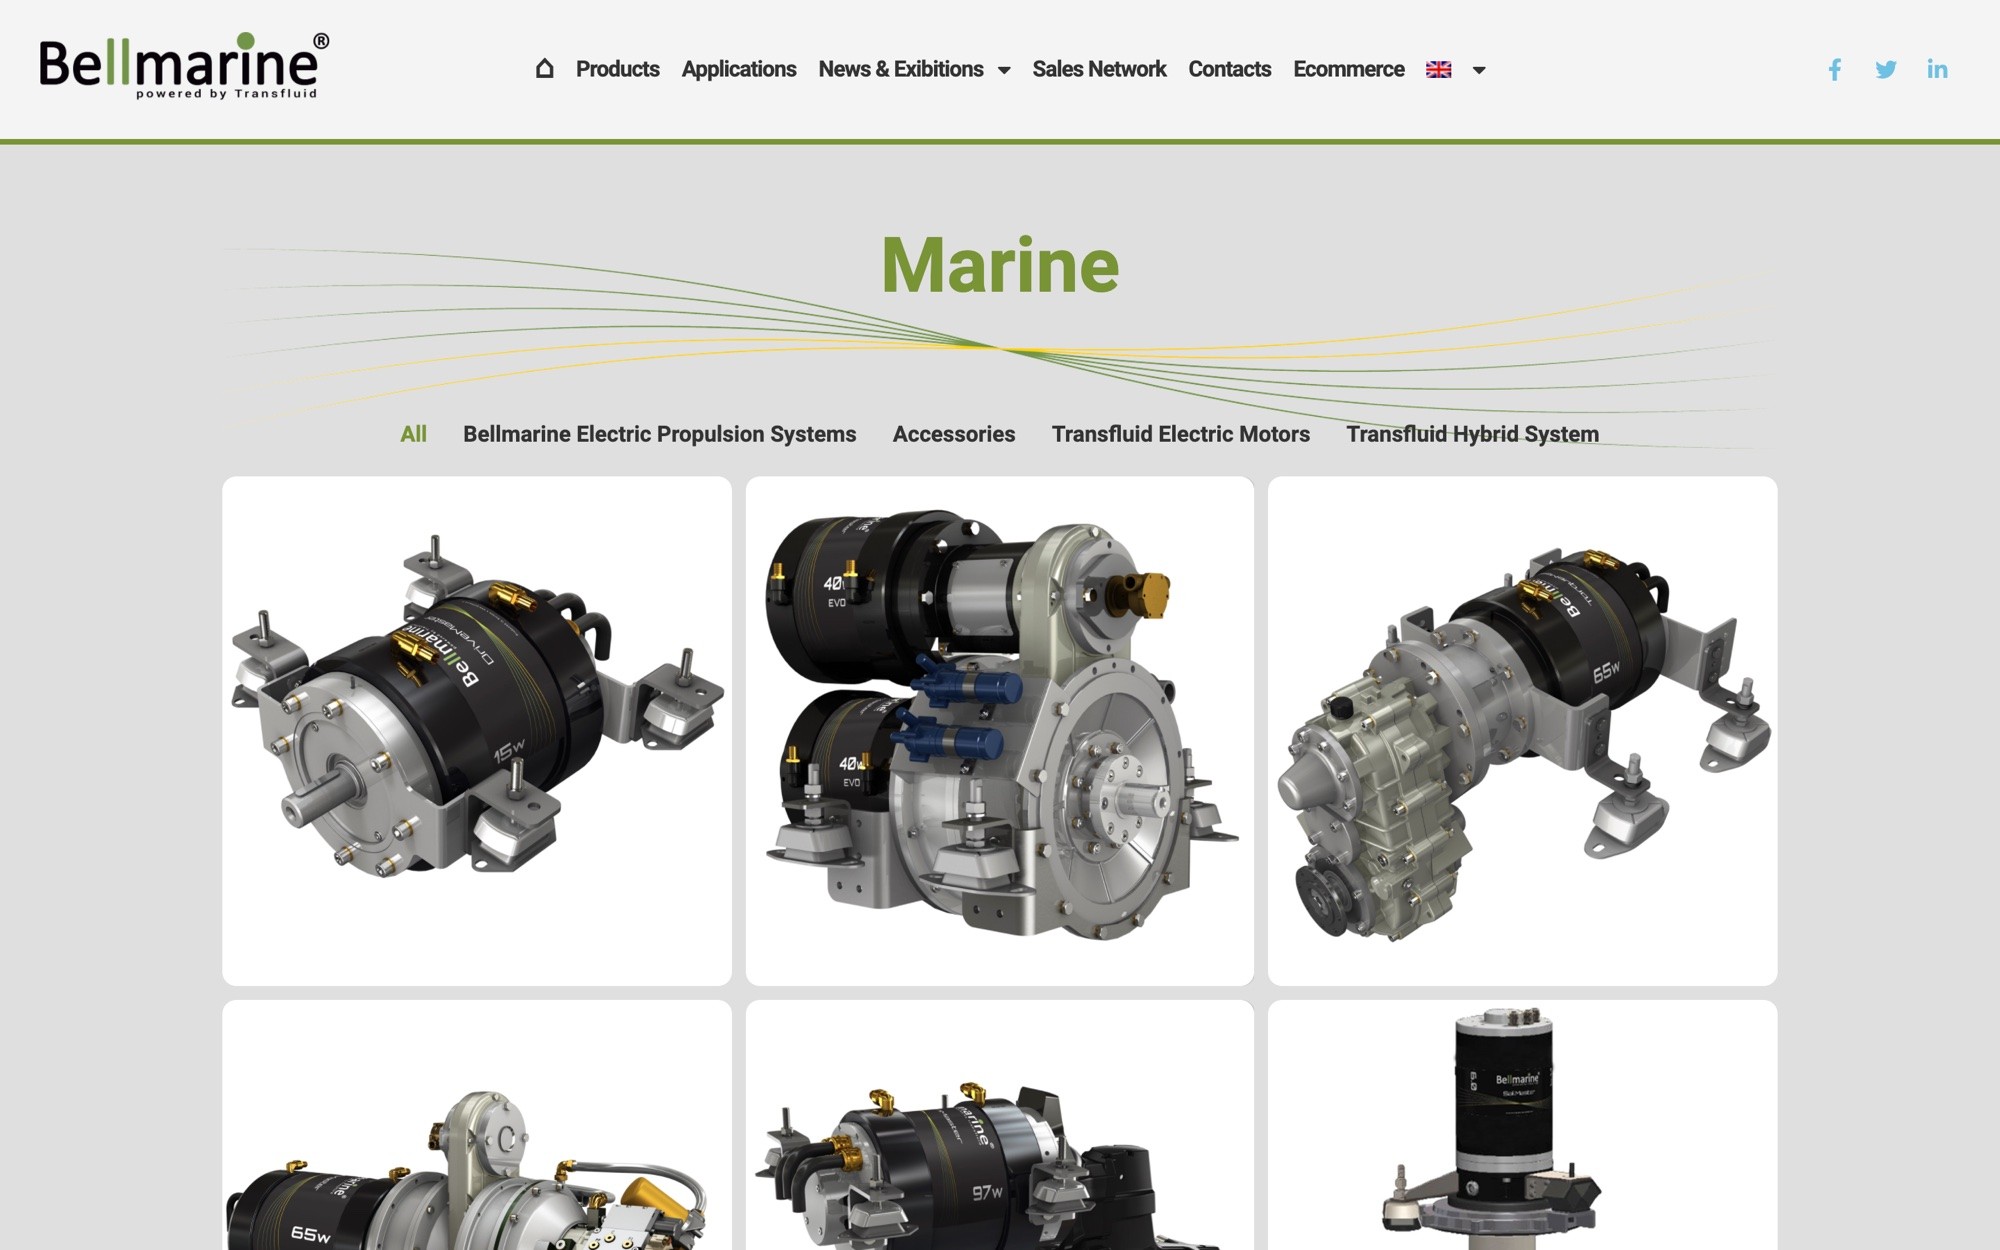The height and width of the screenshot is (1250, 2000).
Task: Open the dual 40w EVO motor card
Action: (x=999, y=731)
